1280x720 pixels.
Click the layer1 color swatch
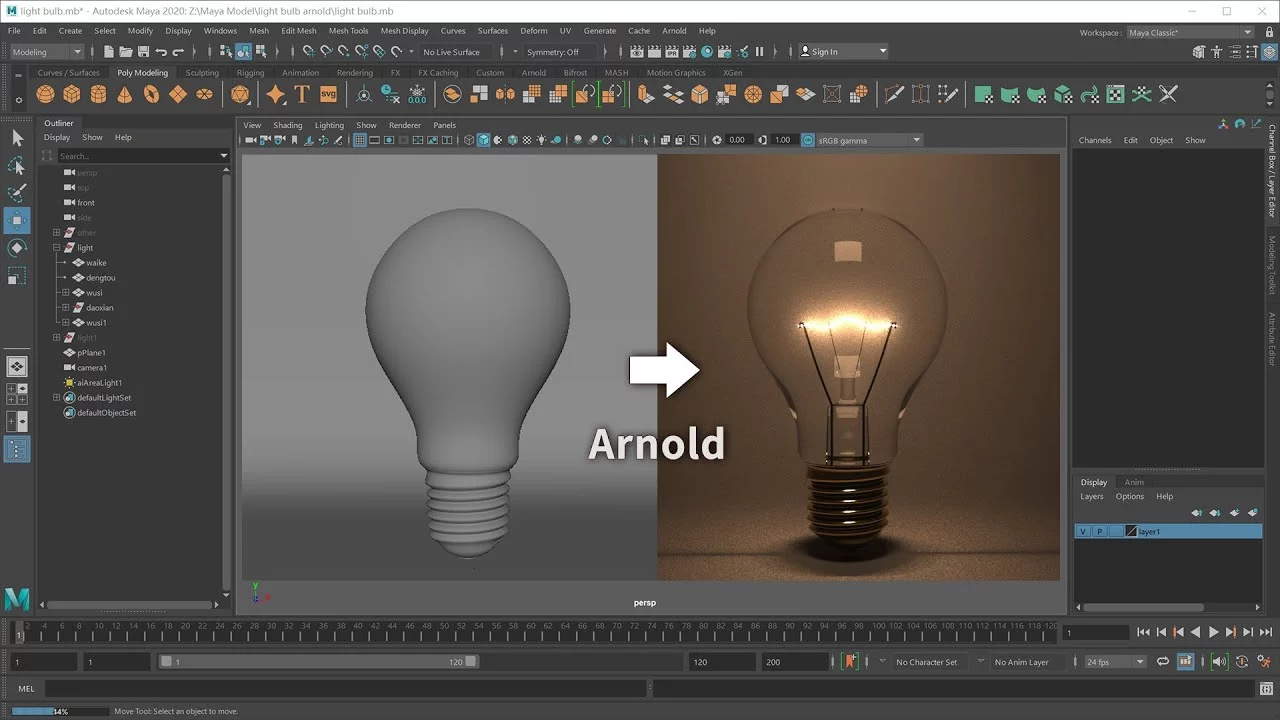point(1132,532)
